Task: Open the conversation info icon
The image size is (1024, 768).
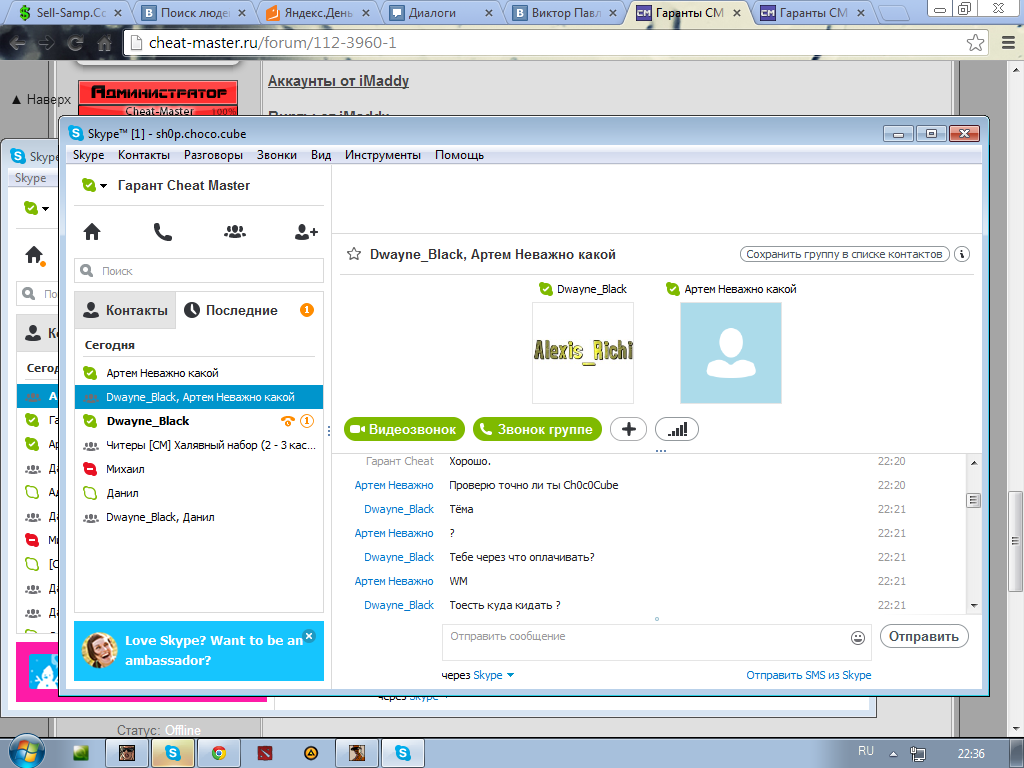Action: [961, 254]
